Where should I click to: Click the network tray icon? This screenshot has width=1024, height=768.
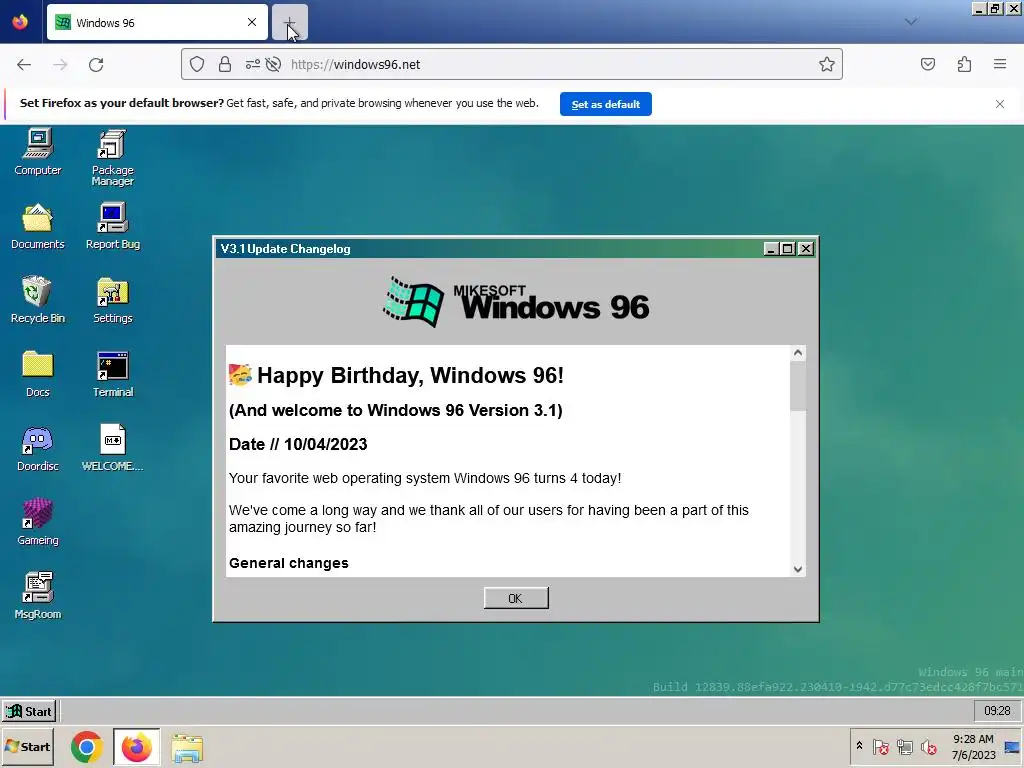click(x=904, y=746)
